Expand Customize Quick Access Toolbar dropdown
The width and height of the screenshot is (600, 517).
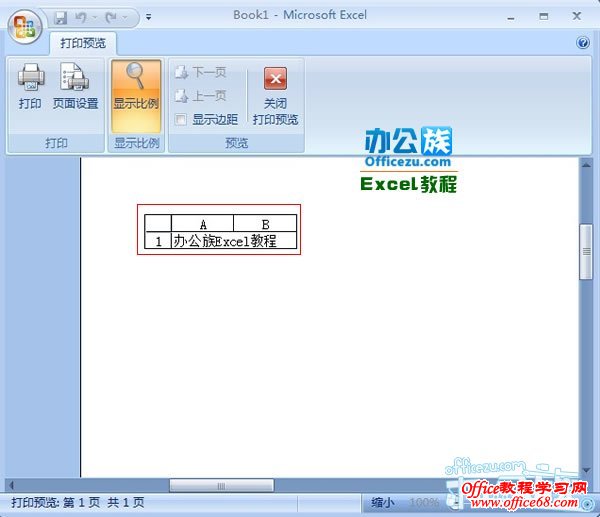tap(148, 17)
